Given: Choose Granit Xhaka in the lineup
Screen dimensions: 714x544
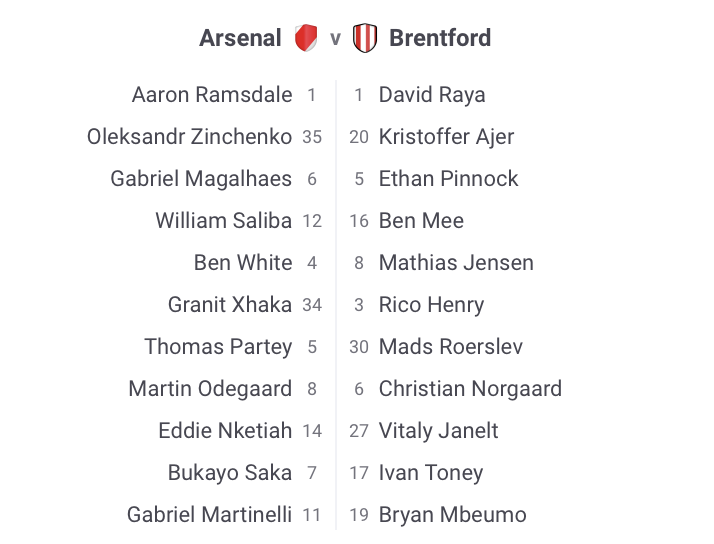Looking at the screenshot, I should coord(230,305).
